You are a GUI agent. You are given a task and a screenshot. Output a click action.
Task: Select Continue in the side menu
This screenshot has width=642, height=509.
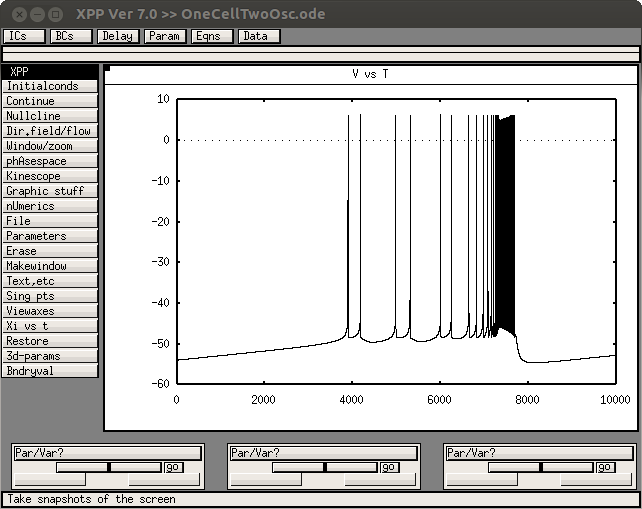coord(50,101)
